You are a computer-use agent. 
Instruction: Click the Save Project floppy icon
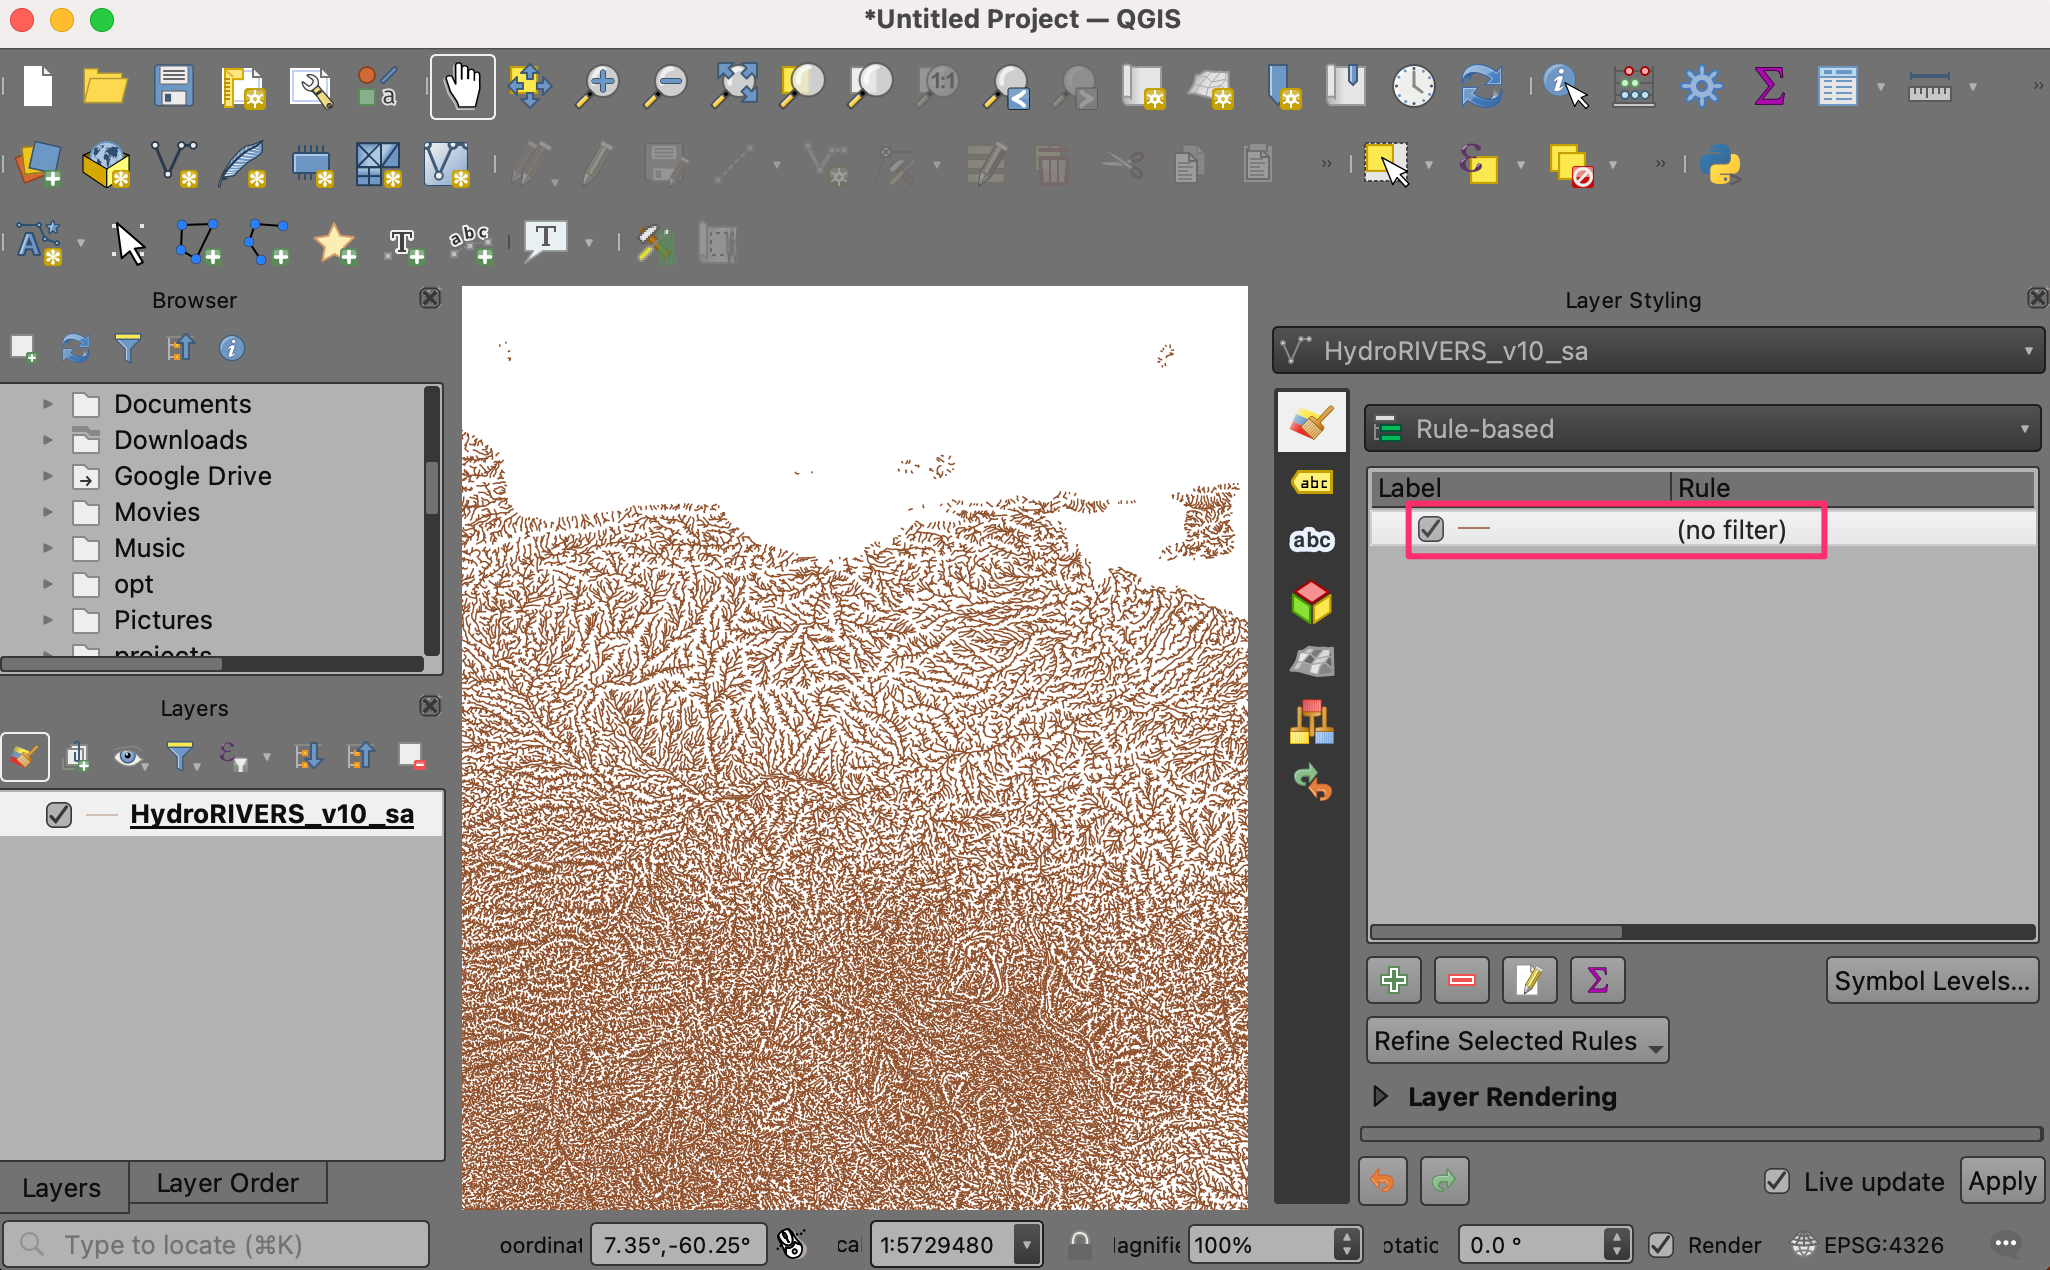click(173, 86)
